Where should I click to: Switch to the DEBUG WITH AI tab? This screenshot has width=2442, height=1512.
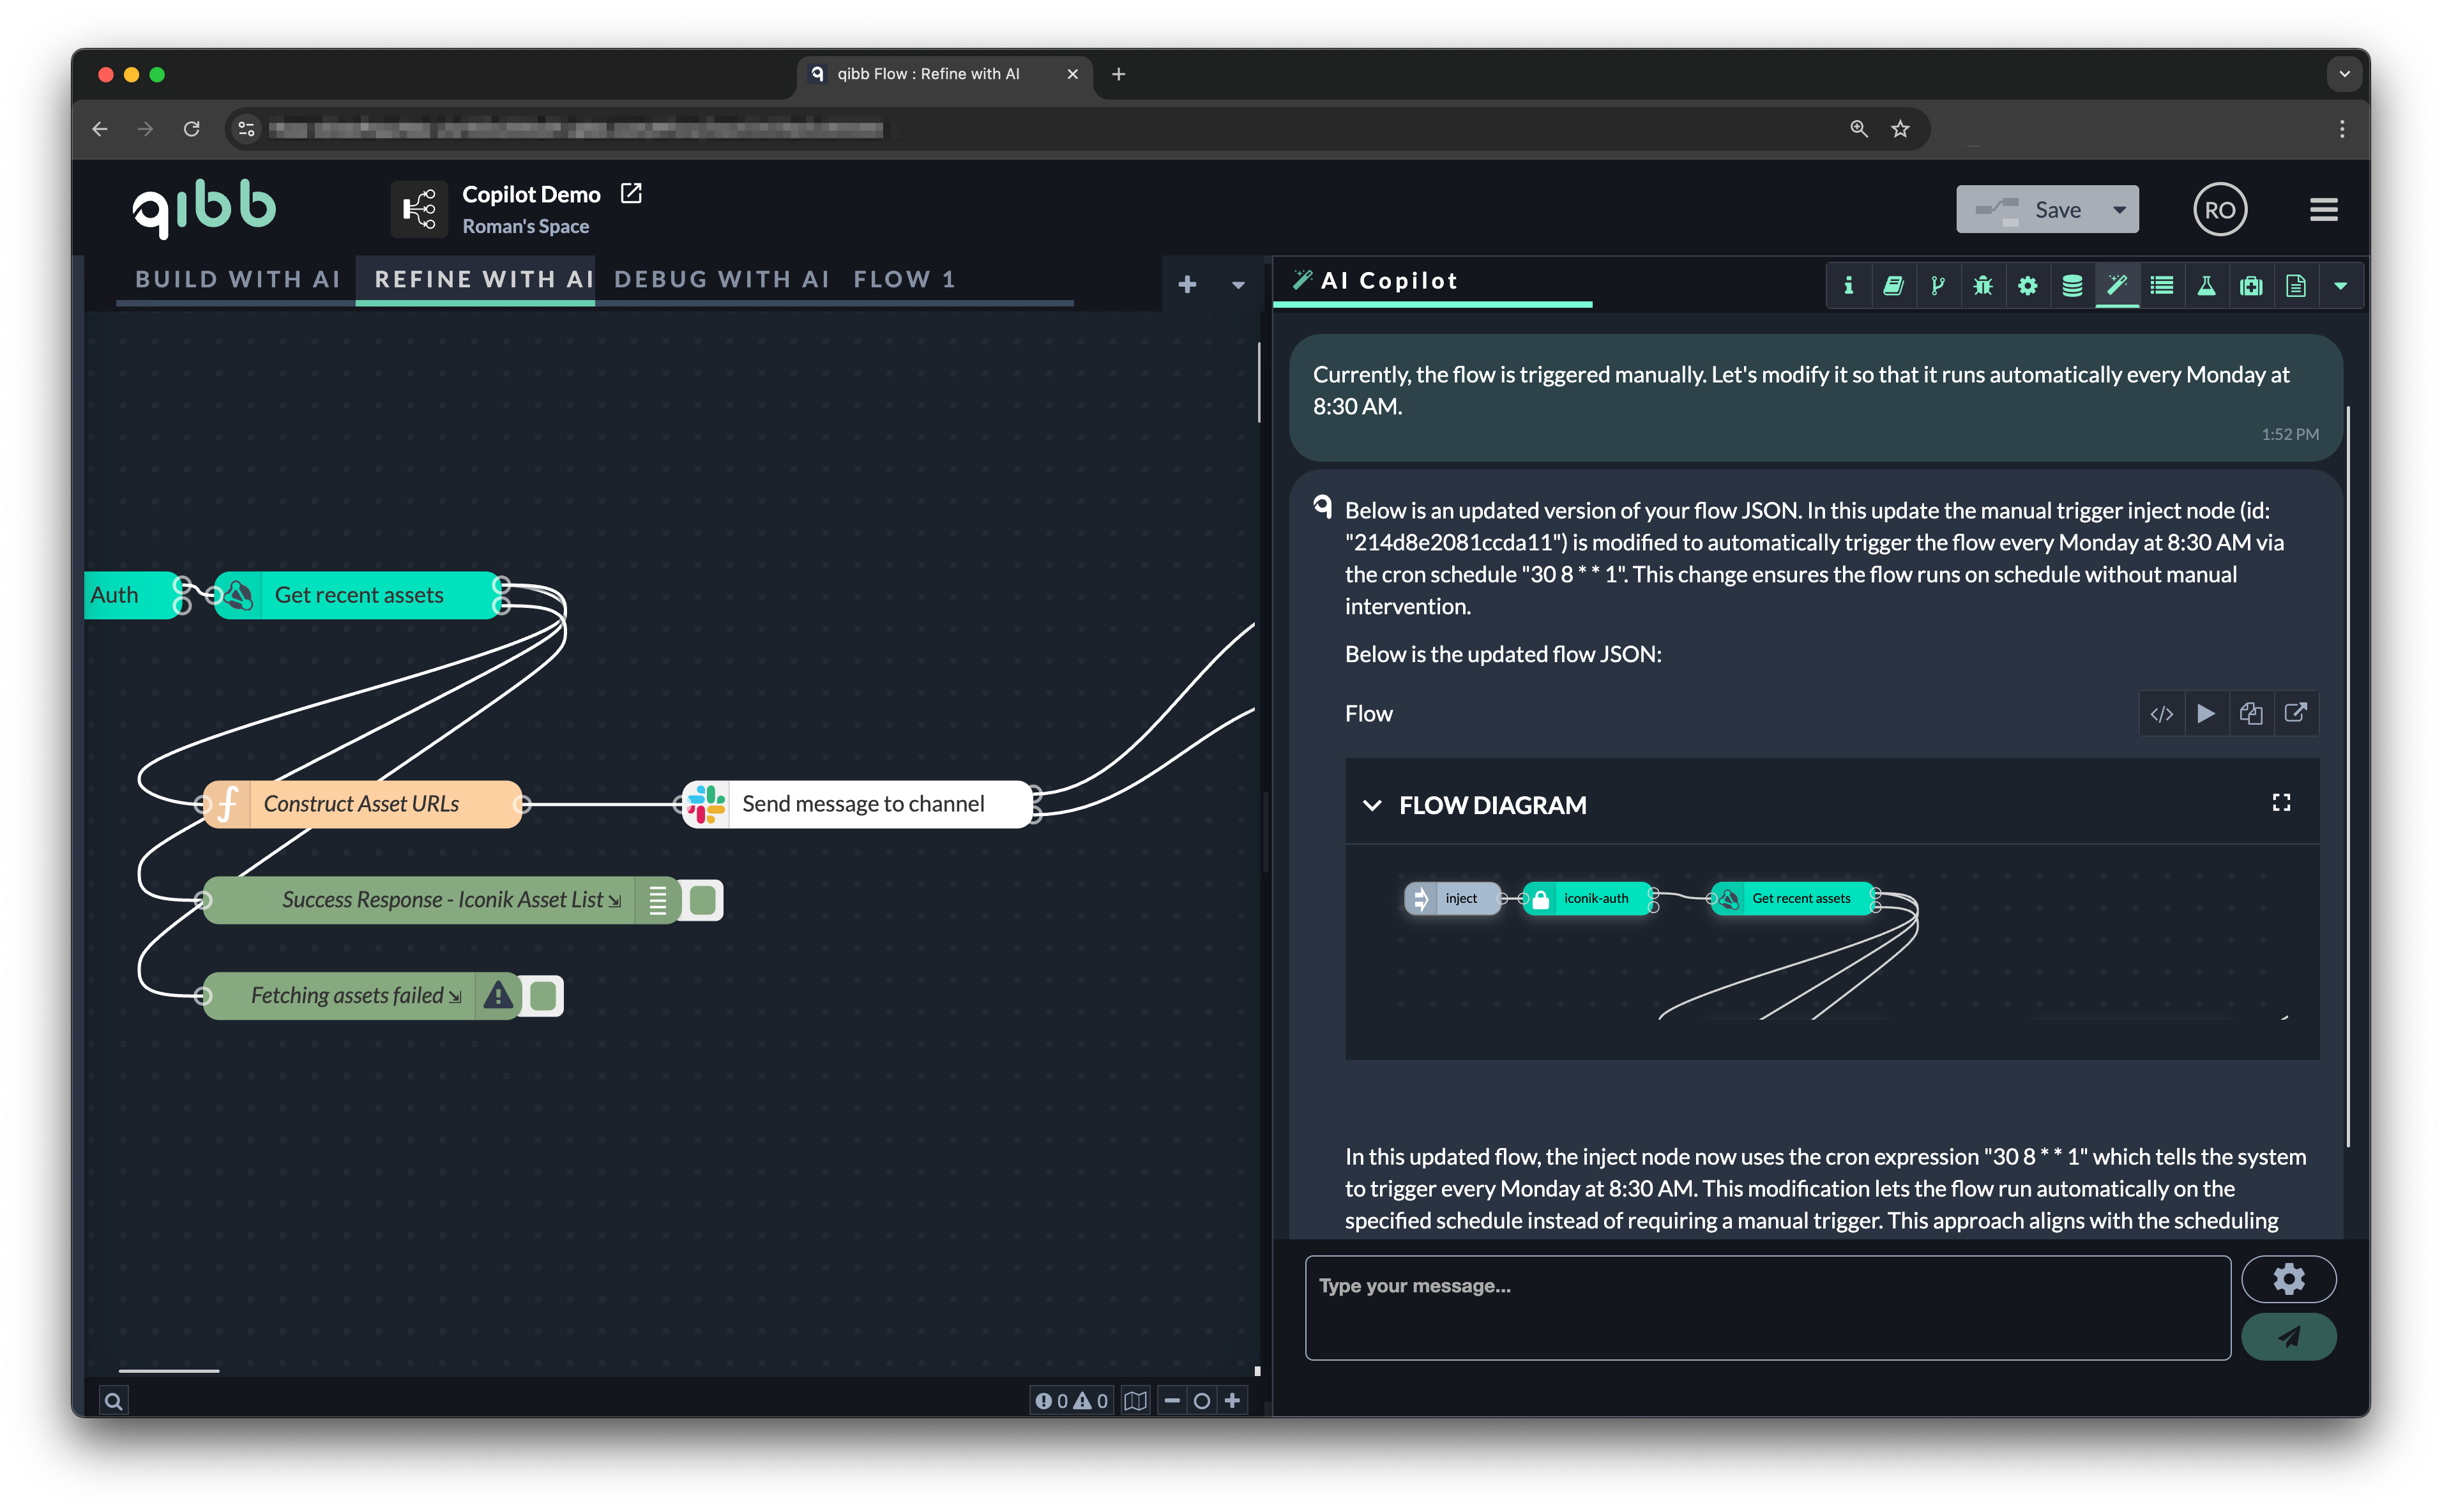pyautogui.click(x=722, y=279)
